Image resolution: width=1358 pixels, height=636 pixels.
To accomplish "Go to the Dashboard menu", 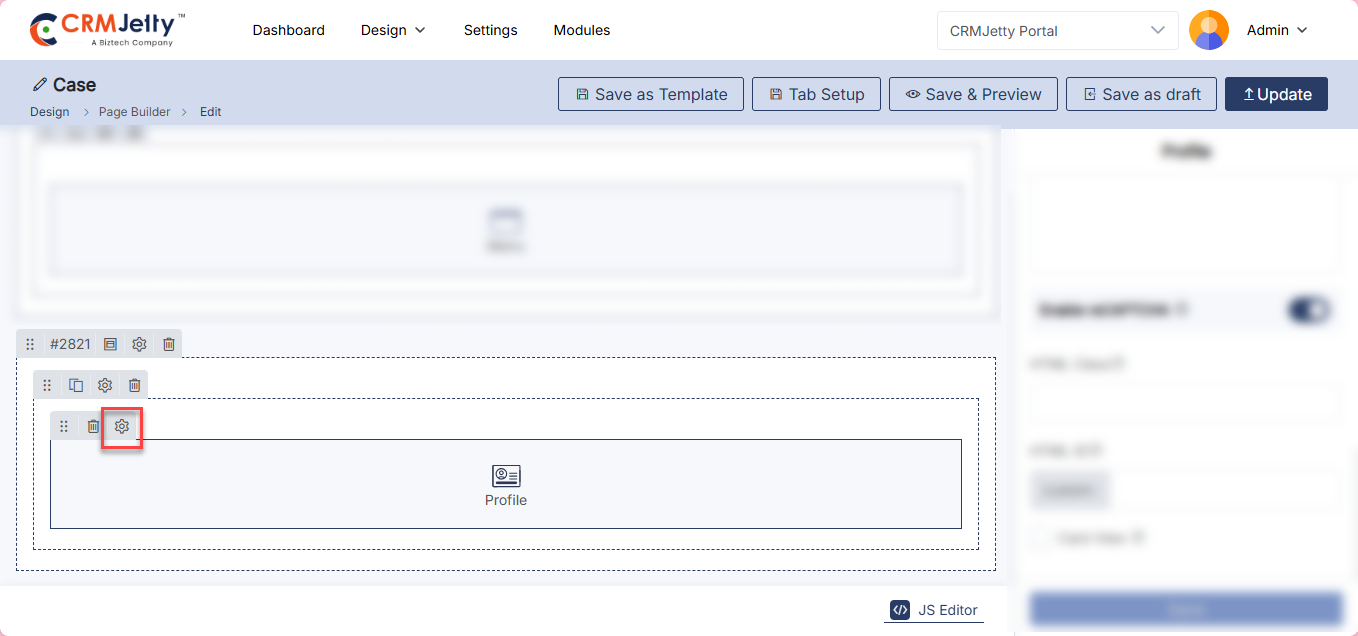I will [288, 30].
